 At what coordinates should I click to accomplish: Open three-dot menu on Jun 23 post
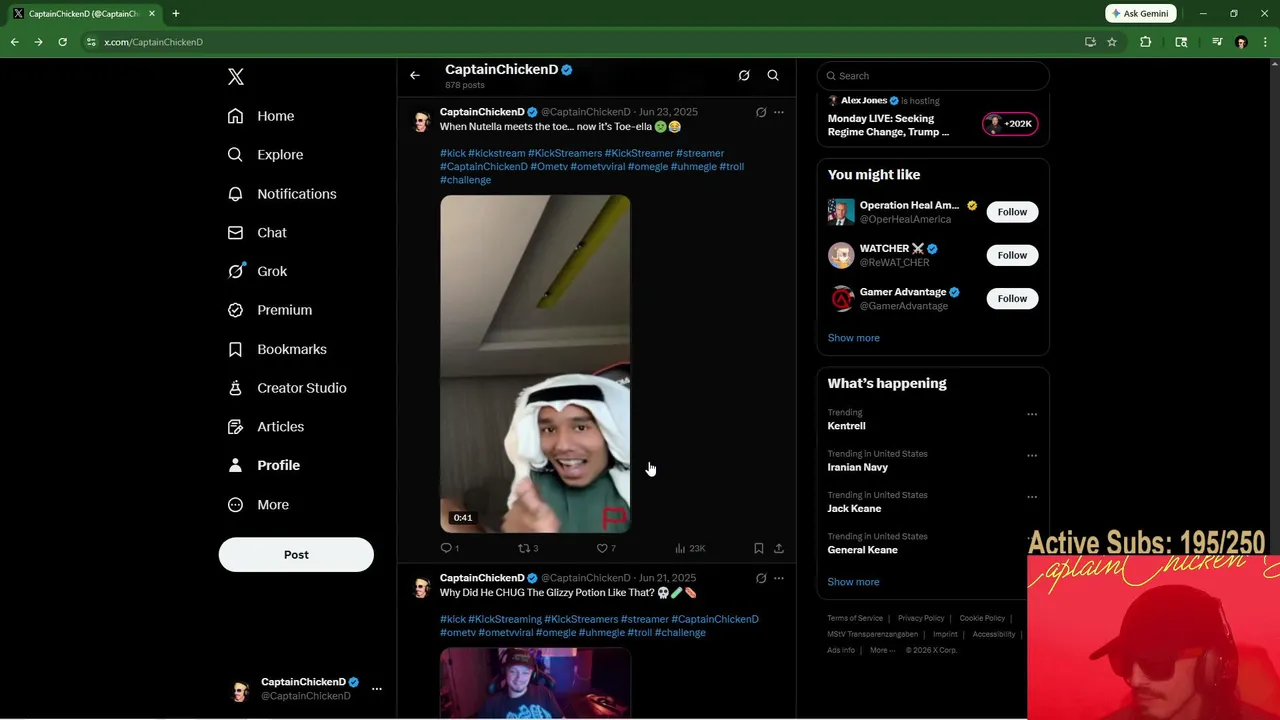click(779, 112)
